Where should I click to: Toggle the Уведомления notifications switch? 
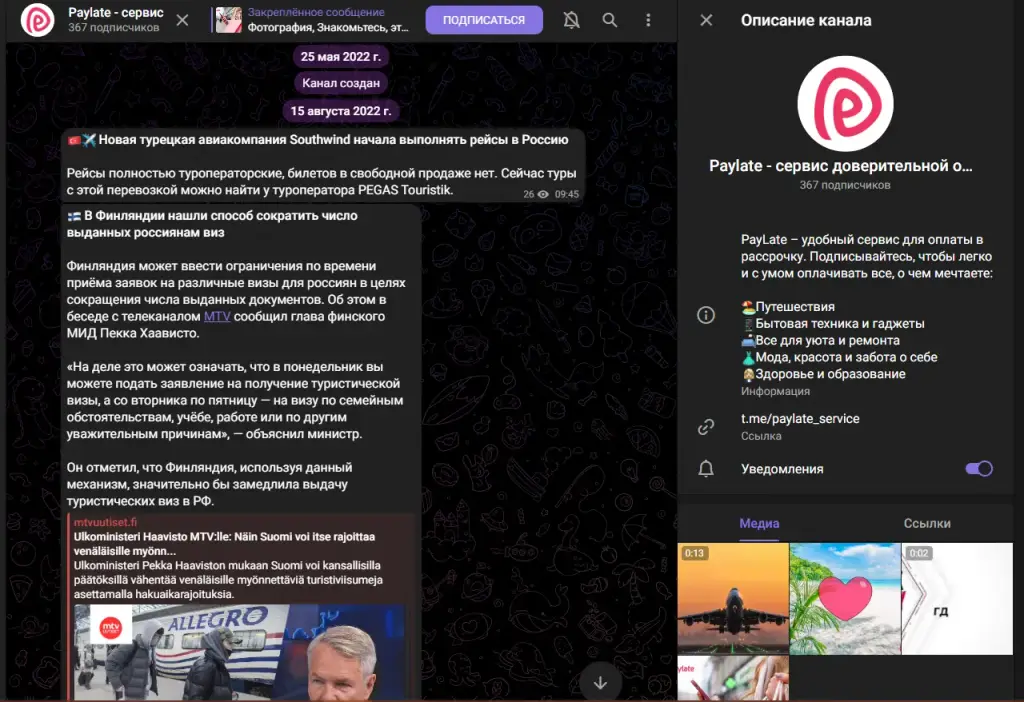tap(979, 469)
